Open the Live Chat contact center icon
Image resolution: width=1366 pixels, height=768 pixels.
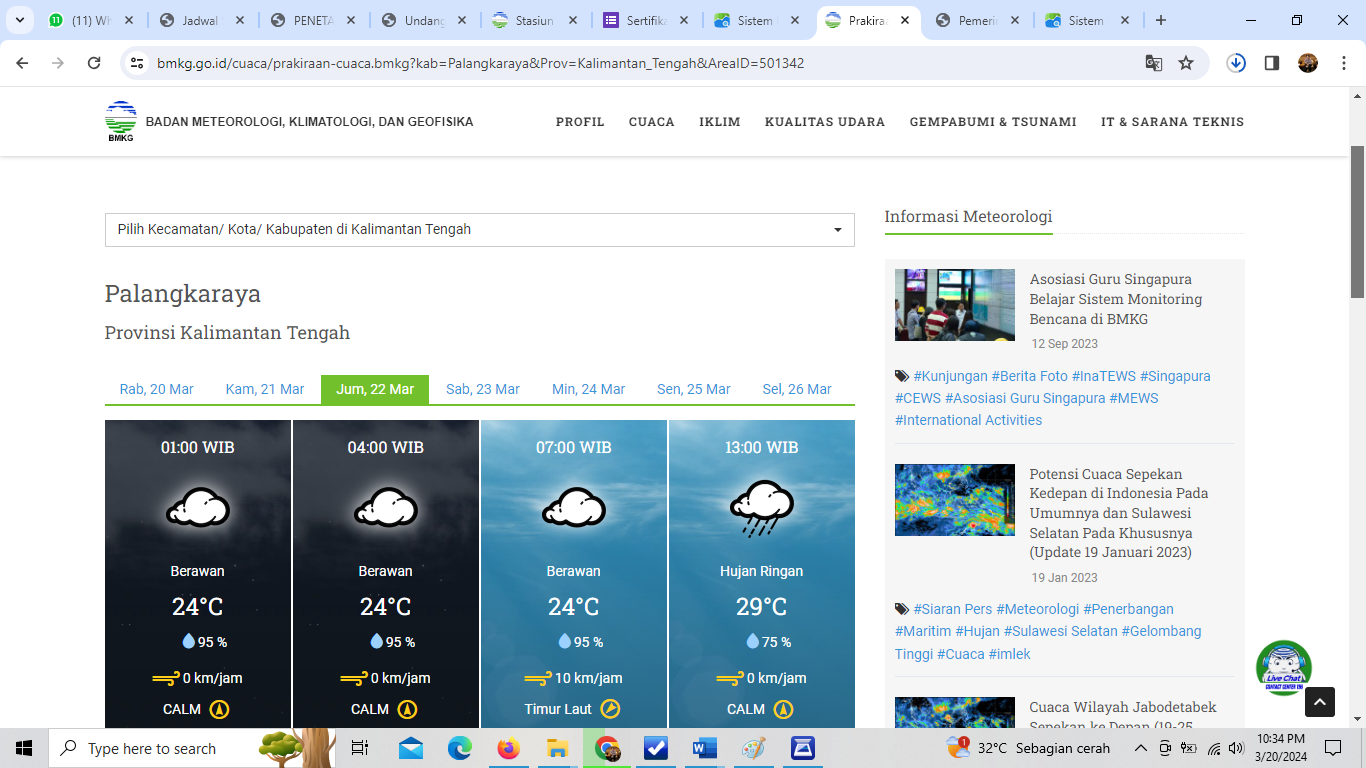(x=1284, y=668)
